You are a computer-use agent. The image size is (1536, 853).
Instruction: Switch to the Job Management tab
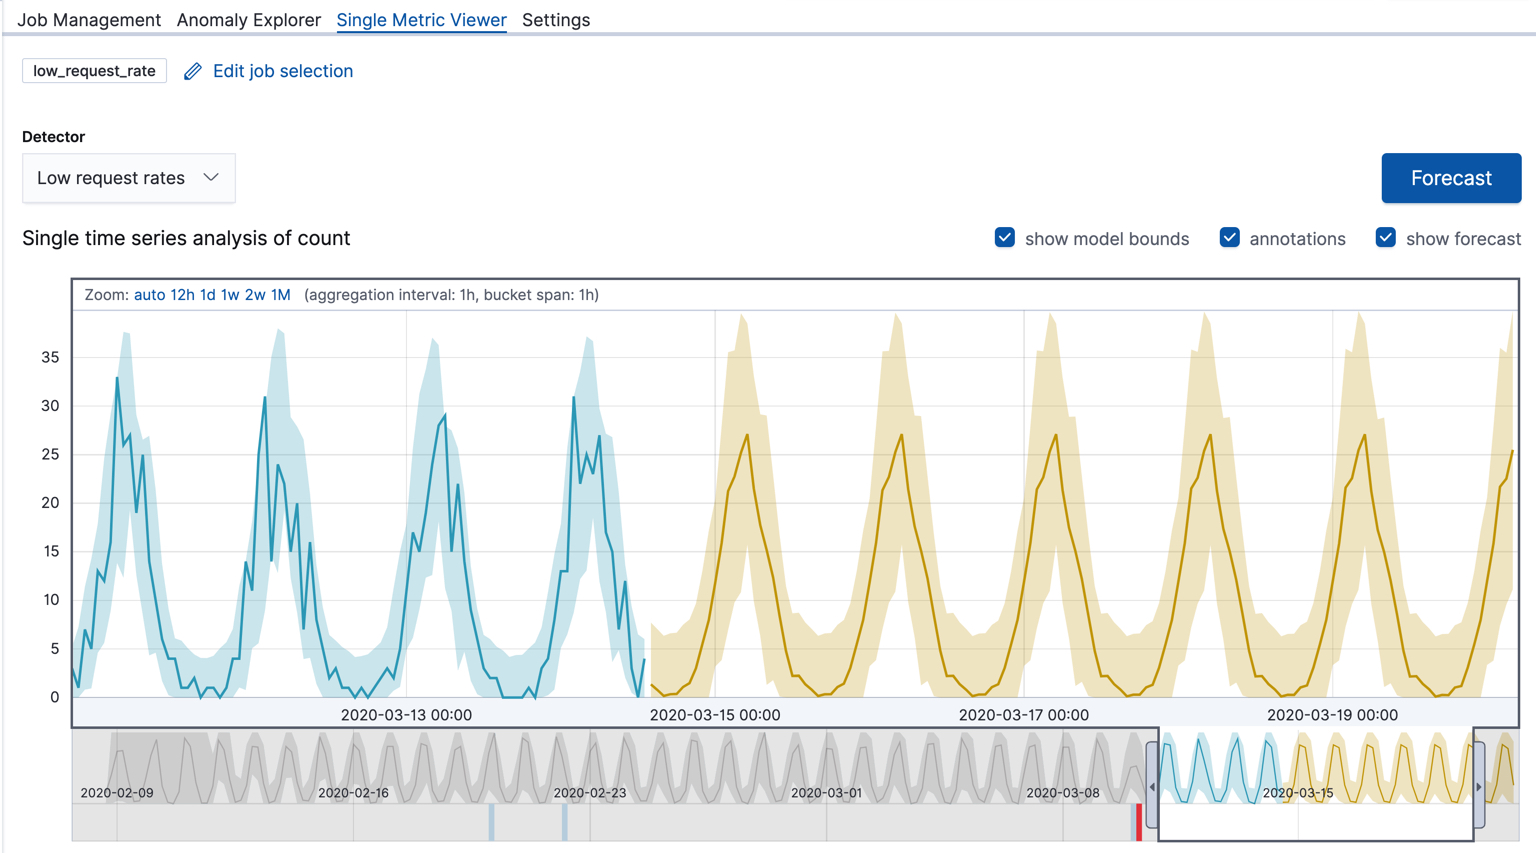click(89, 19)
